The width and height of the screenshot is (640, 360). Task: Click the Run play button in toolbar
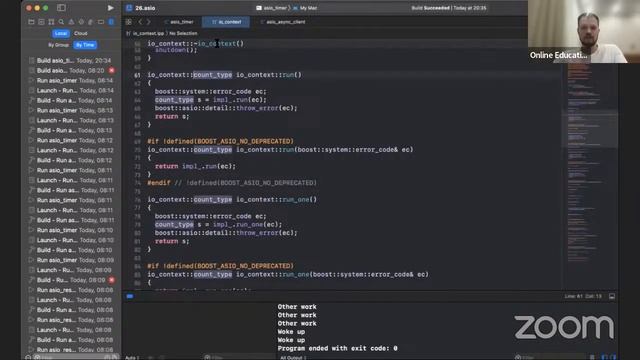(x=110, y=8)
